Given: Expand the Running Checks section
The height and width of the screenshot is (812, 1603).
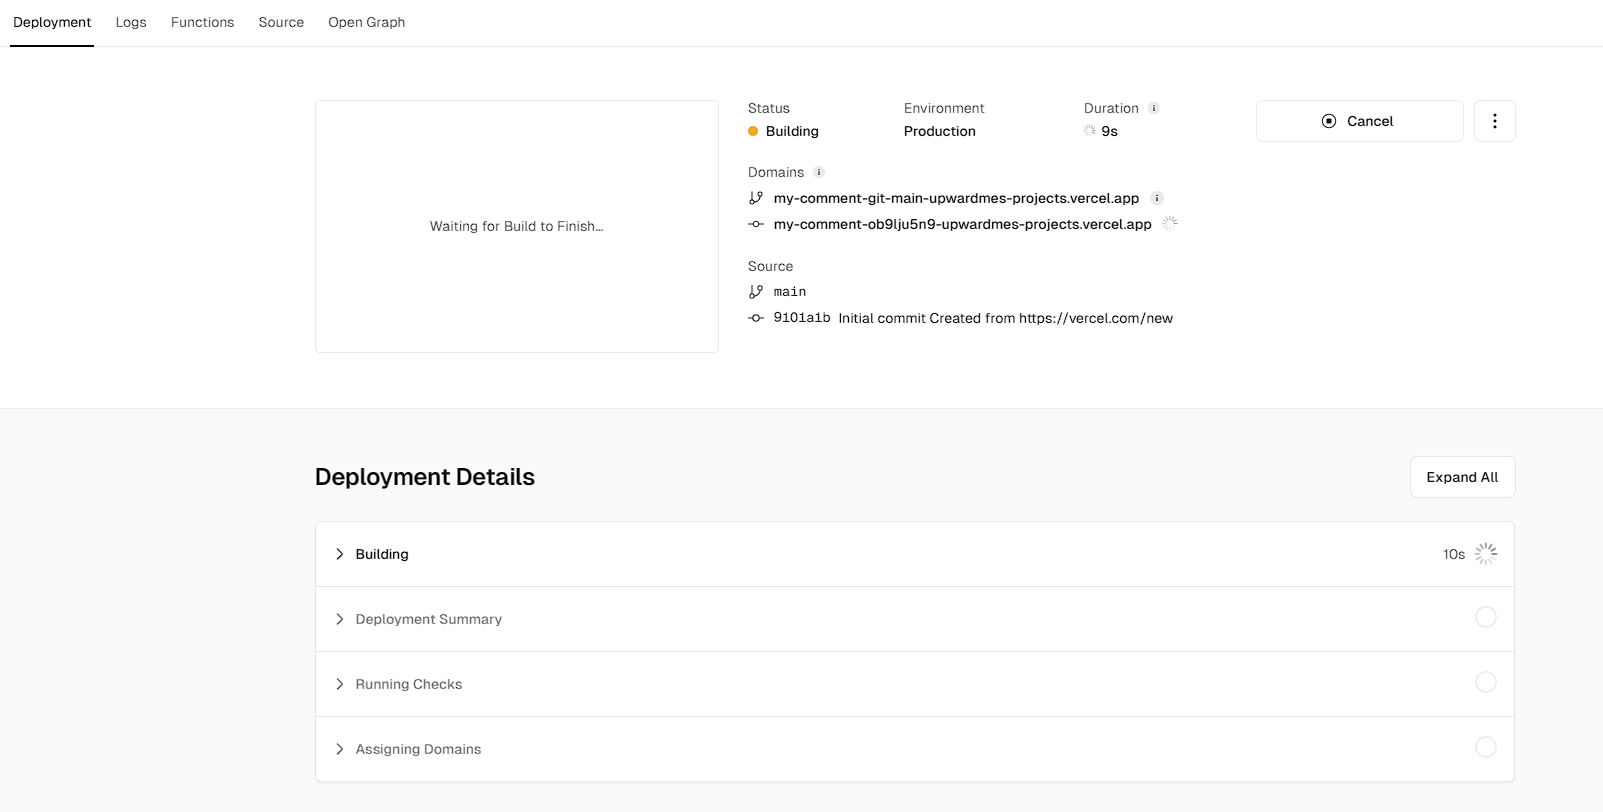Looking at the screenshot, I should [x=915, y=684].
